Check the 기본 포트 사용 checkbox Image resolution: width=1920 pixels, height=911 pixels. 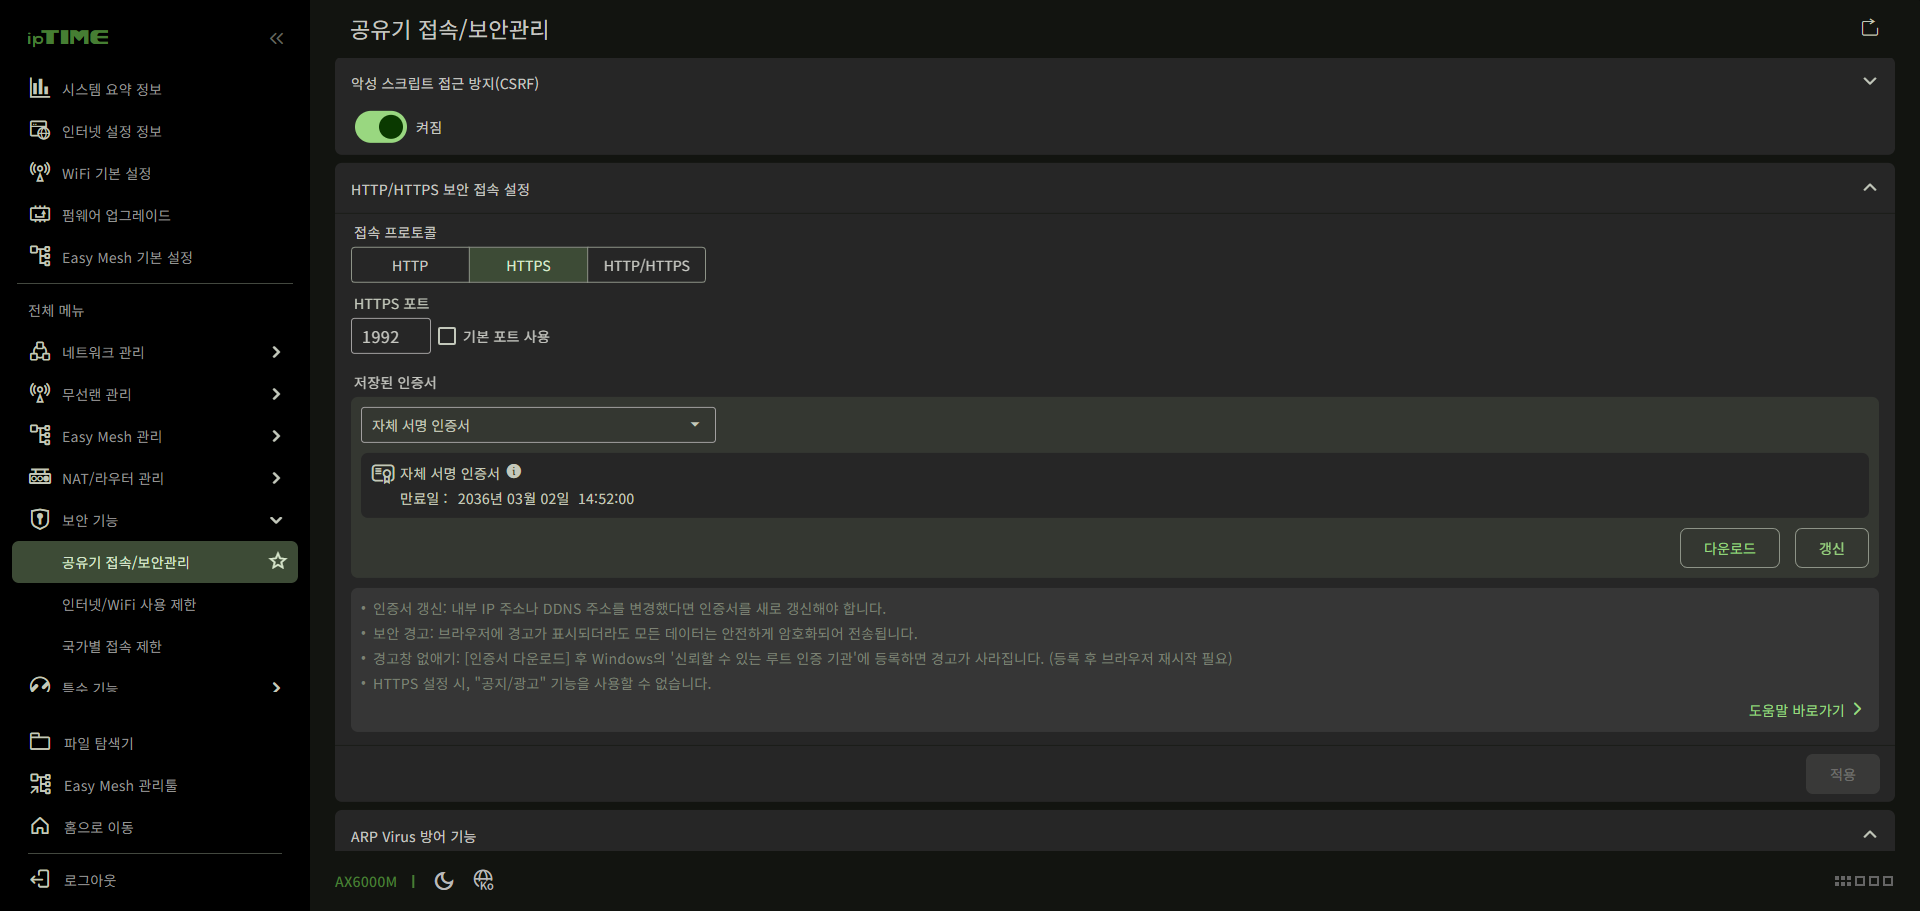point(447,336)
